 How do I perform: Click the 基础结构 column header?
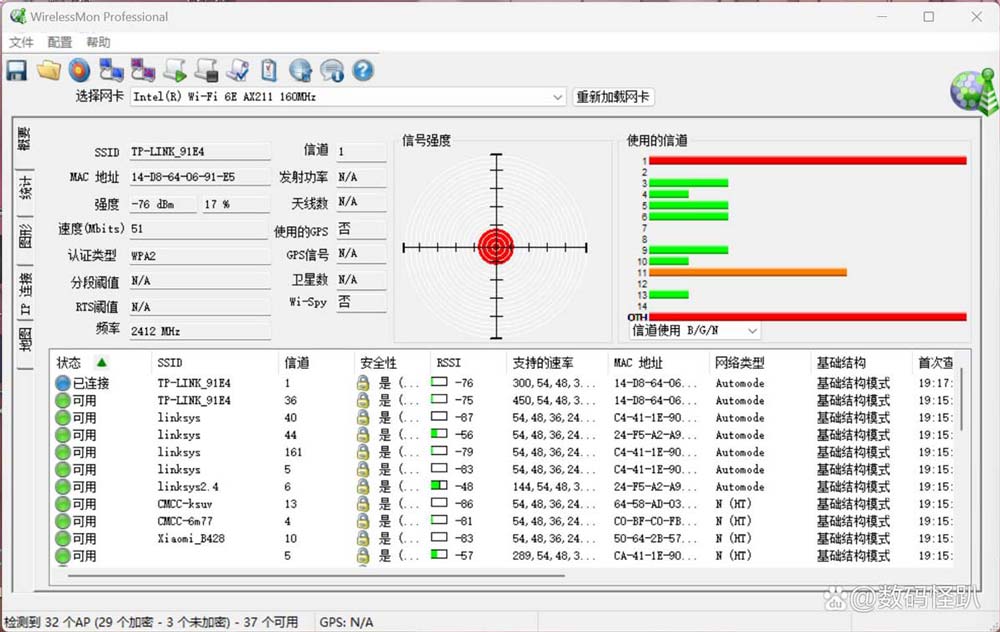tap(841, 363)
